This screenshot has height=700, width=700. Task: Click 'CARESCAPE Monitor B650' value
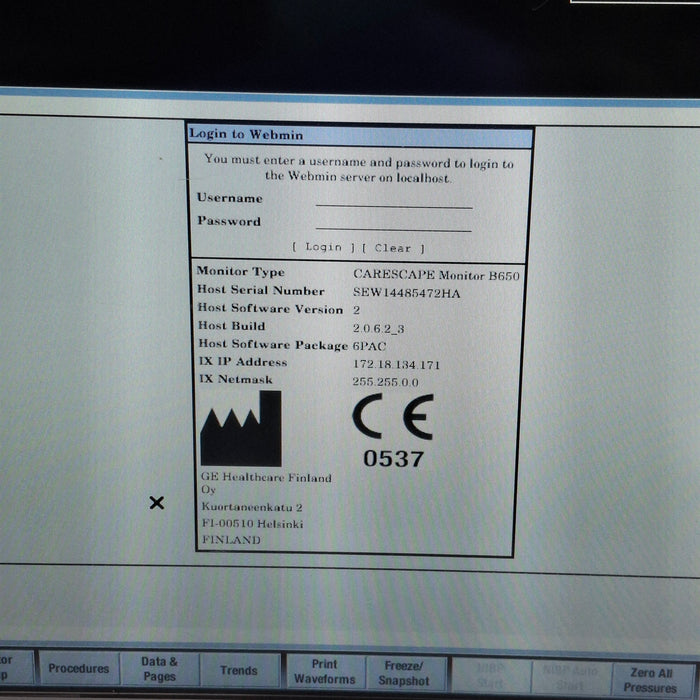(x=436, y=275)
